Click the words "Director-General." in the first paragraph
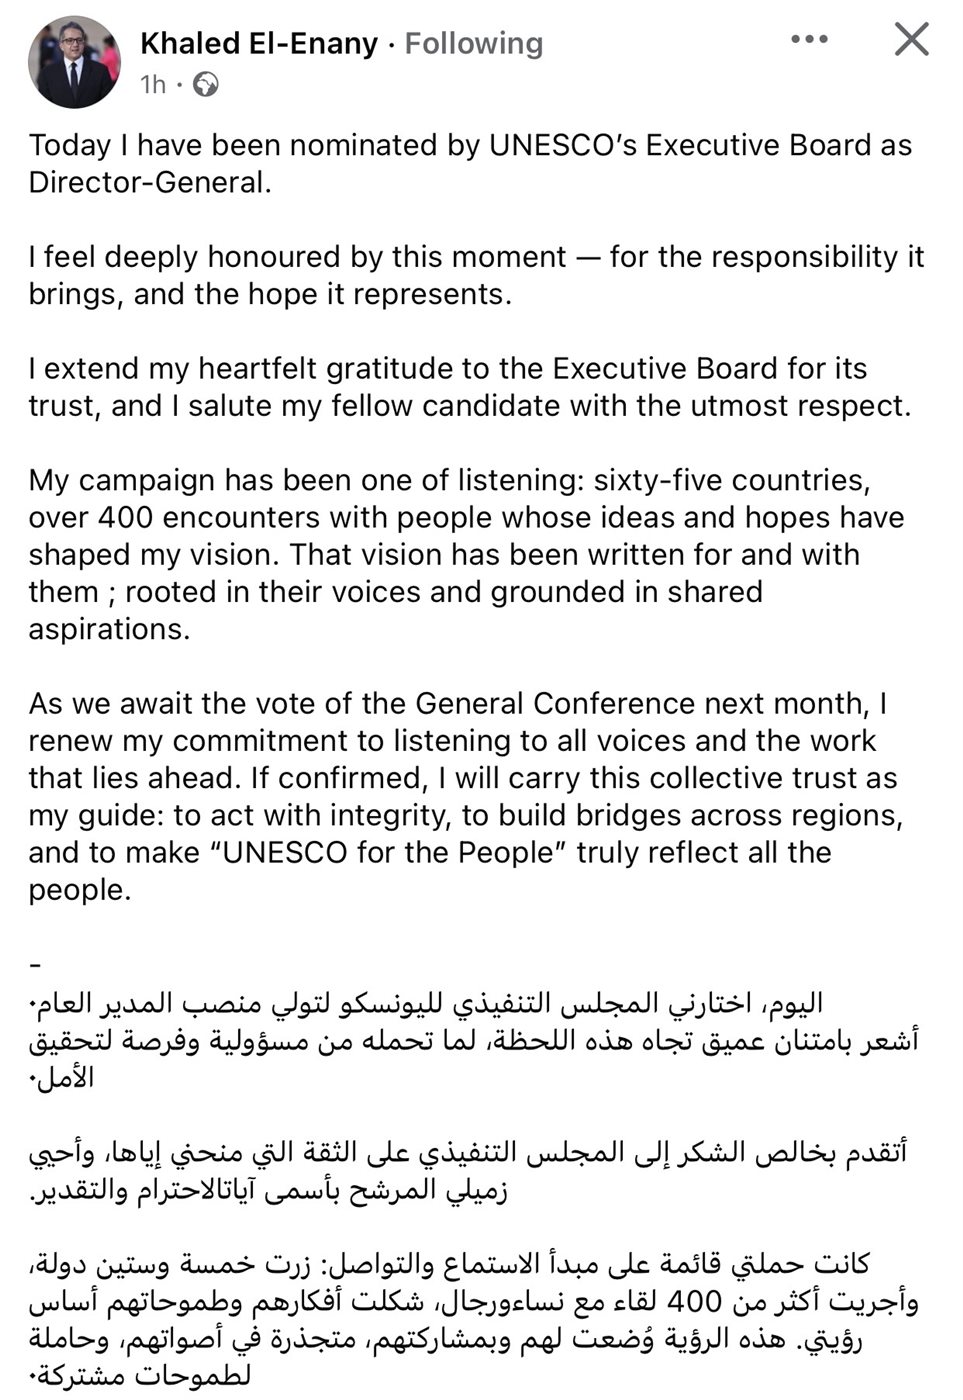Image resolution: width=963 pixels, height=1400 pixels. coord(150,183)
